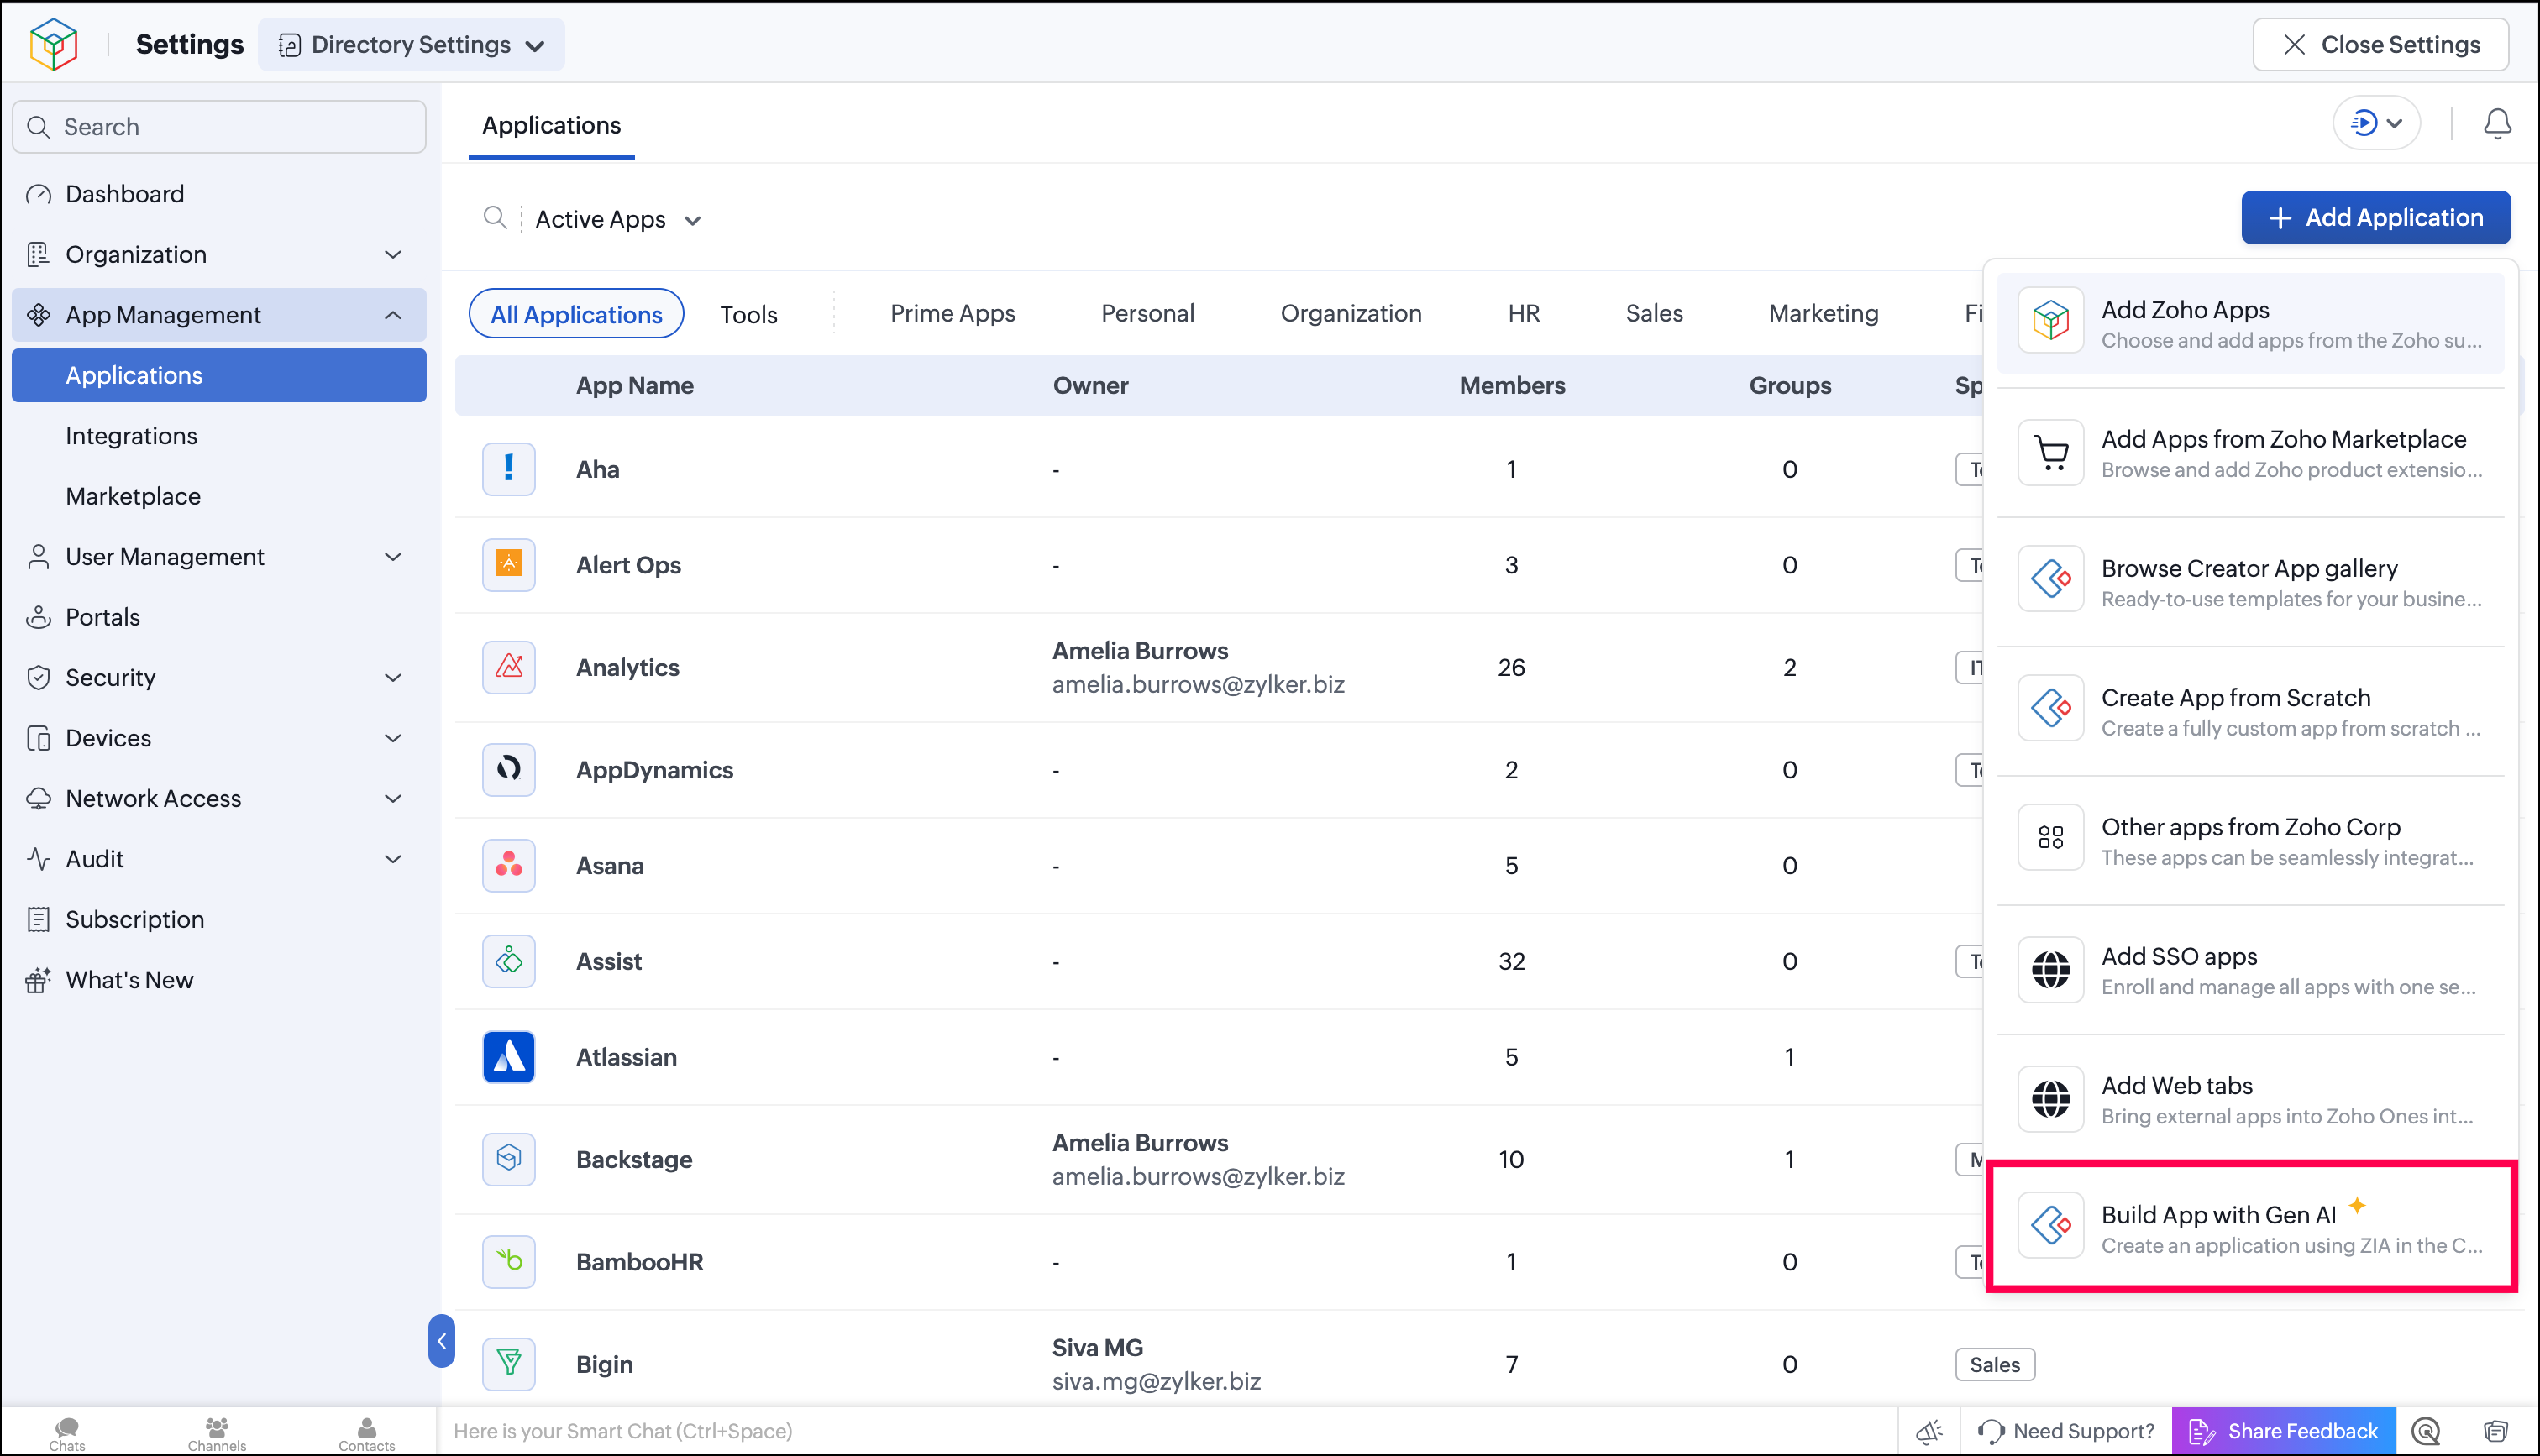The height and width of the screenshot is (1456, 2540).
Task: Open the guided tour dropdown near the bell
Action: click(2376, 123)
